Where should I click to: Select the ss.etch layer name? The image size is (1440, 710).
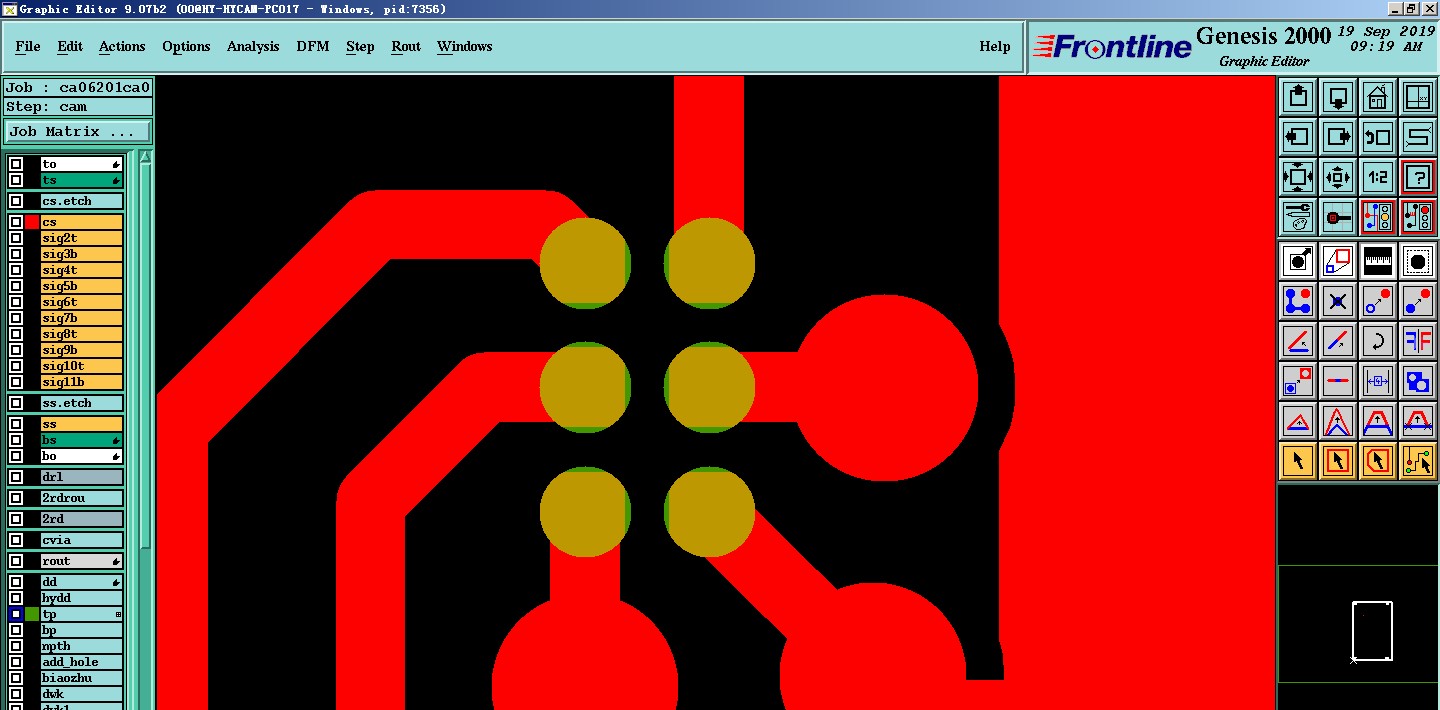pos(82,403)
